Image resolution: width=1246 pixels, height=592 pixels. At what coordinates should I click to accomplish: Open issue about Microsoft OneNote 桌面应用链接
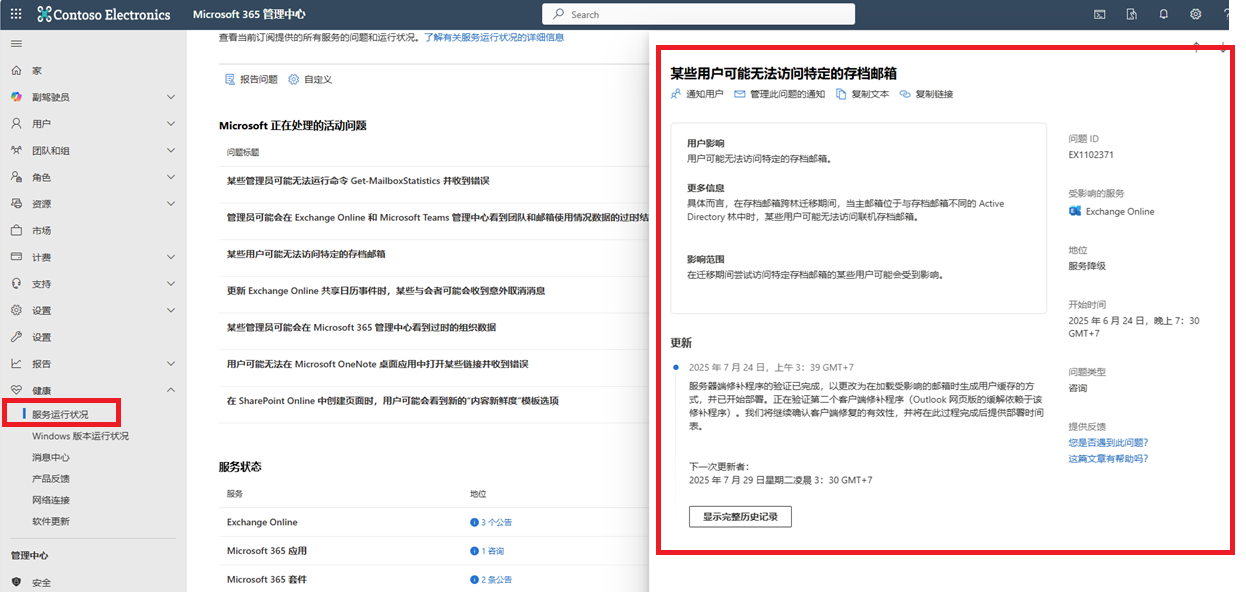coord(378,364)
